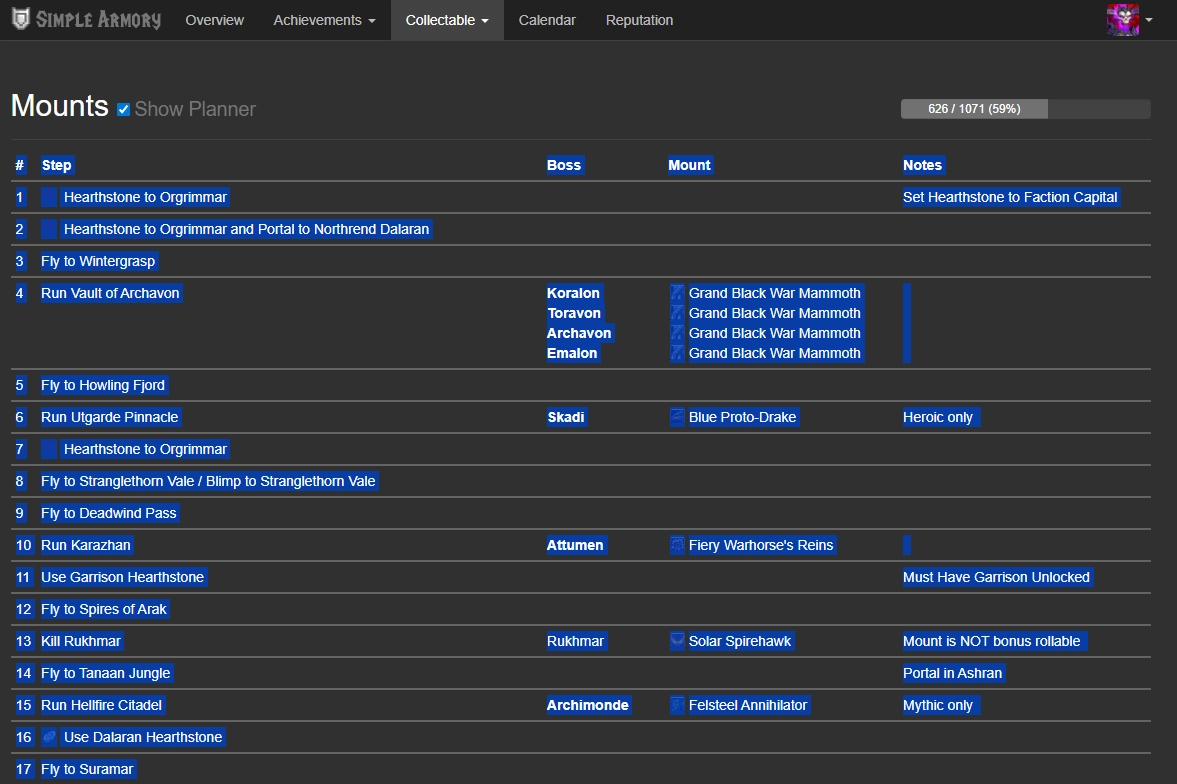Screen dimensions: 1177x784
Task: Click the Notes column header
Action: tap(923, 165)
